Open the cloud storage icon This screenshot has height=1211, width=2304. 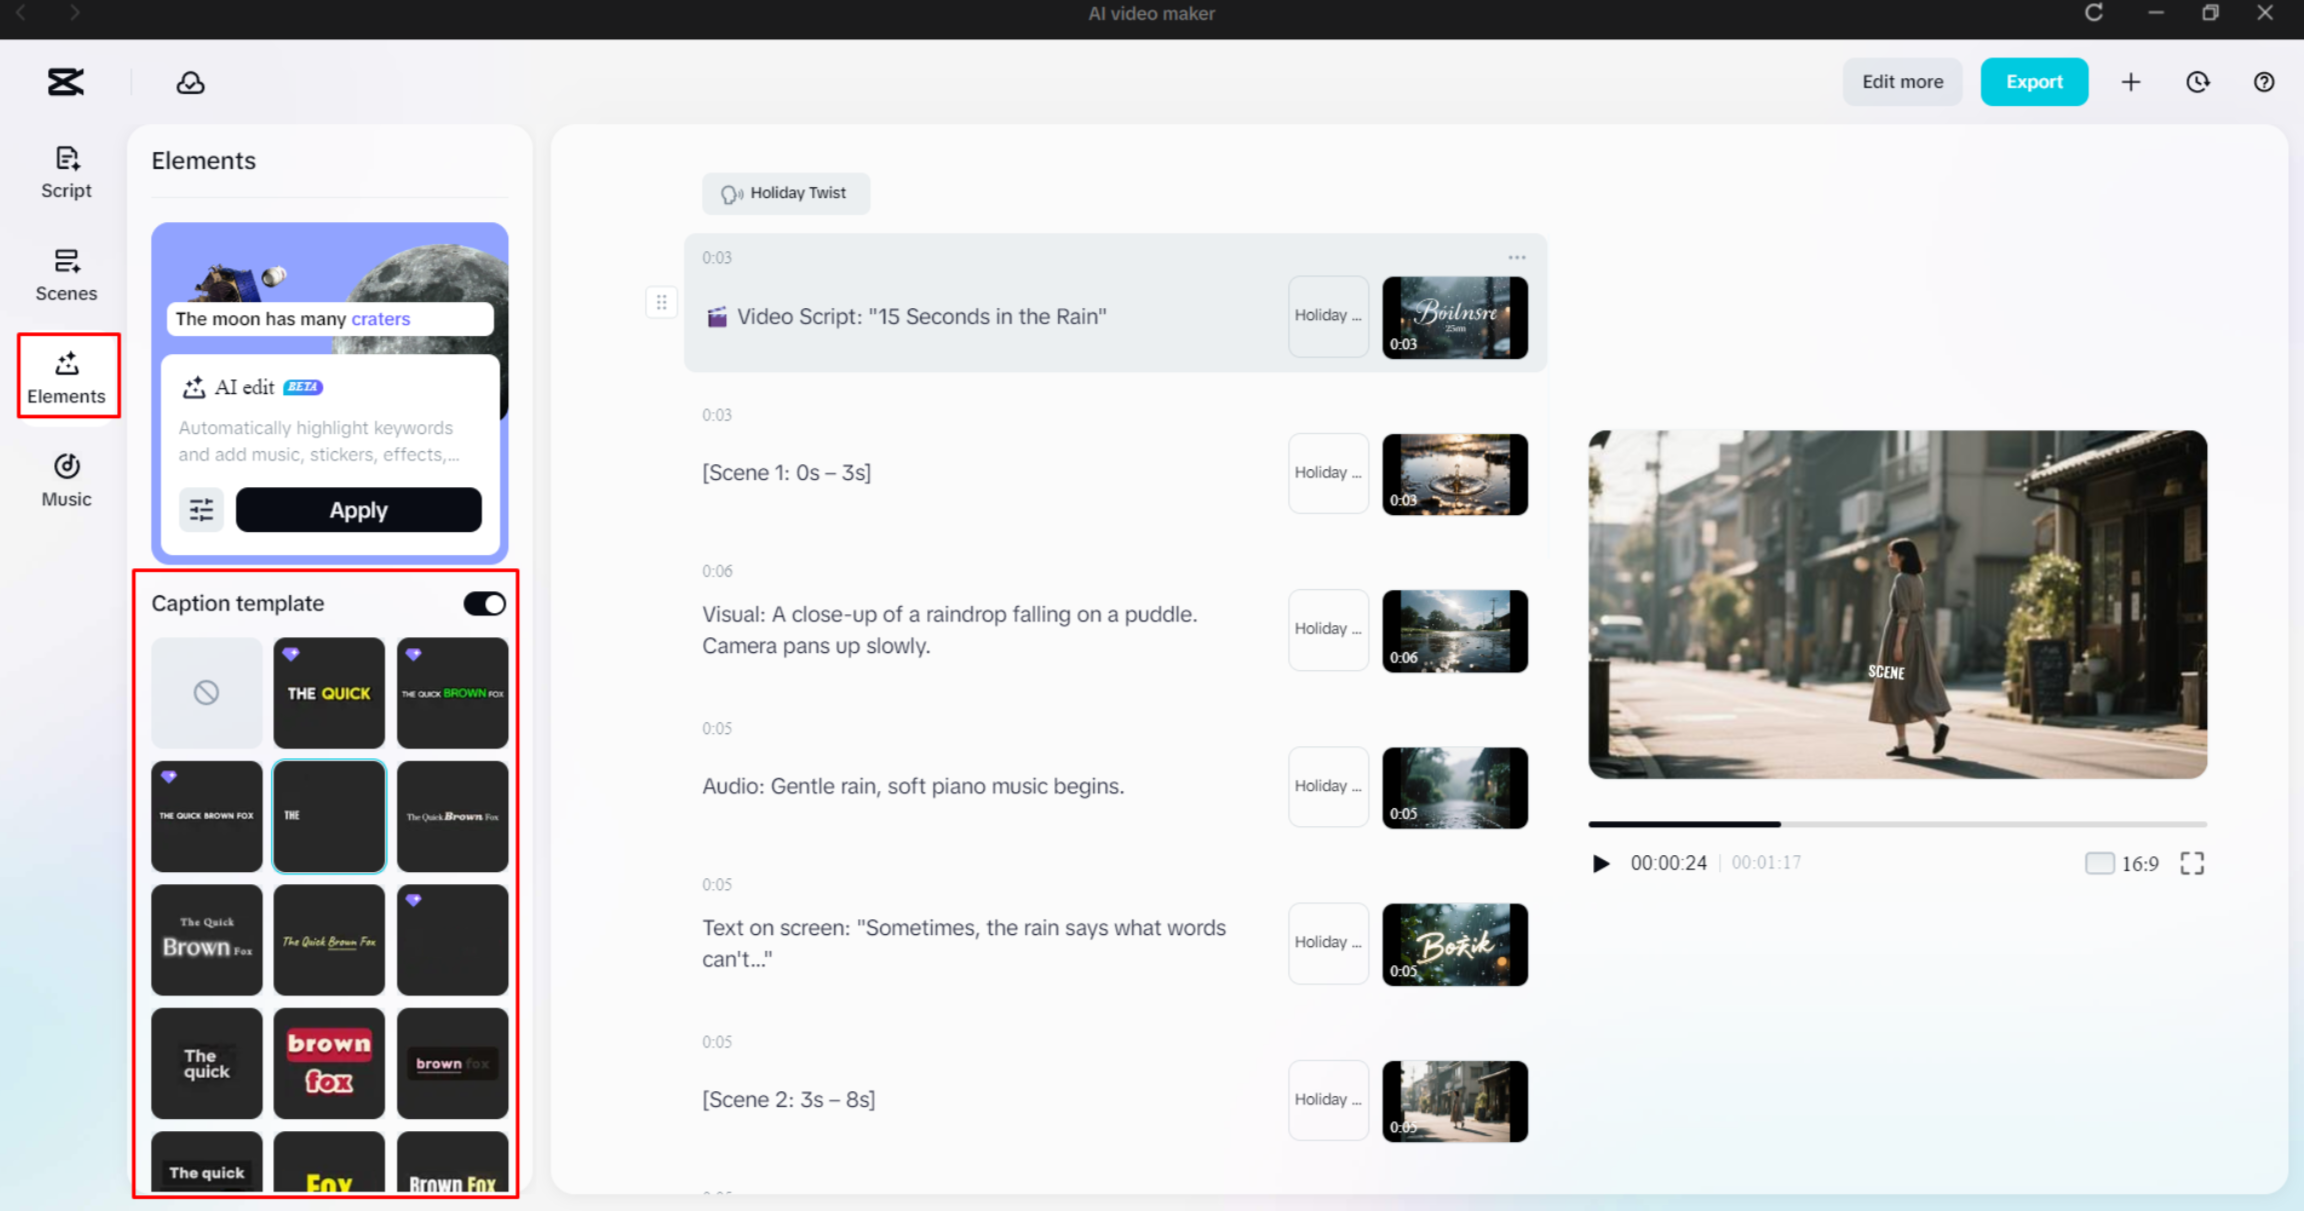(x=190, y=83)
